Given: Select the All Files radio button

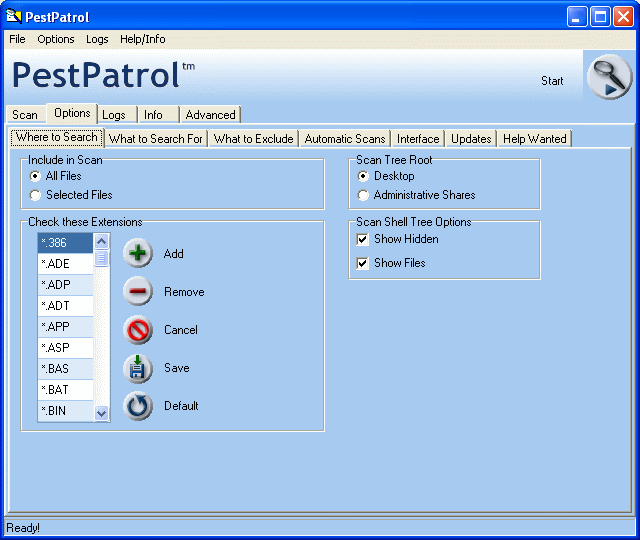Looking at the screenshot, I should tap(35, 176).
